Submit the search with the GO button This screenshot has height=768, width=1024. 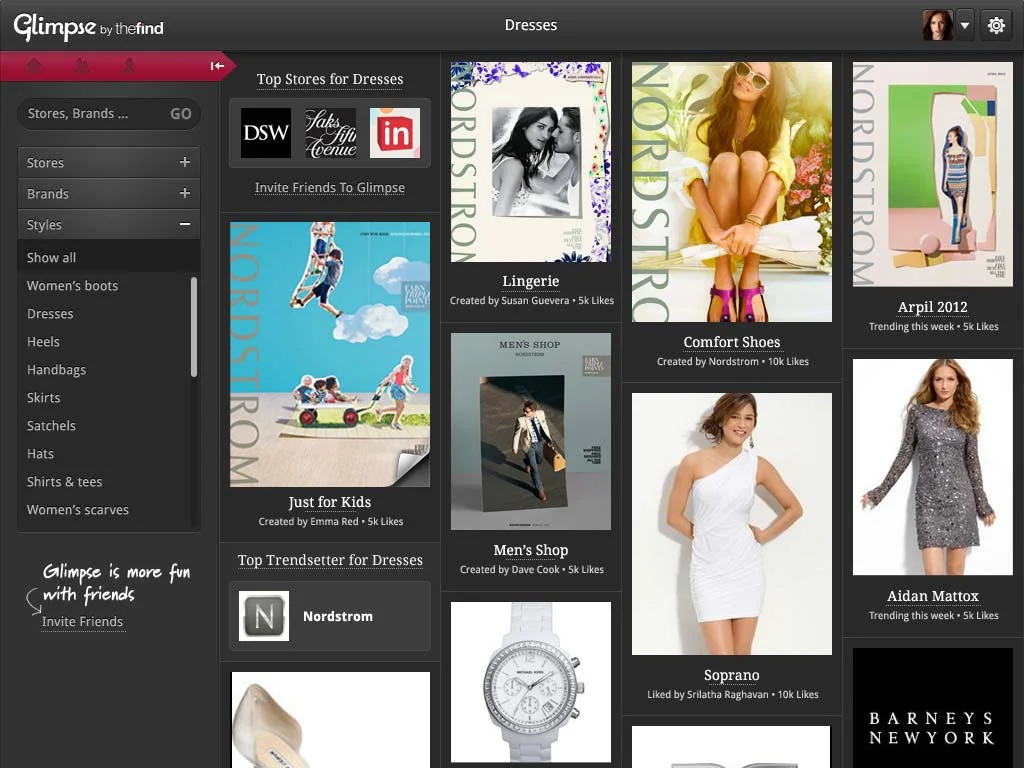181,114
